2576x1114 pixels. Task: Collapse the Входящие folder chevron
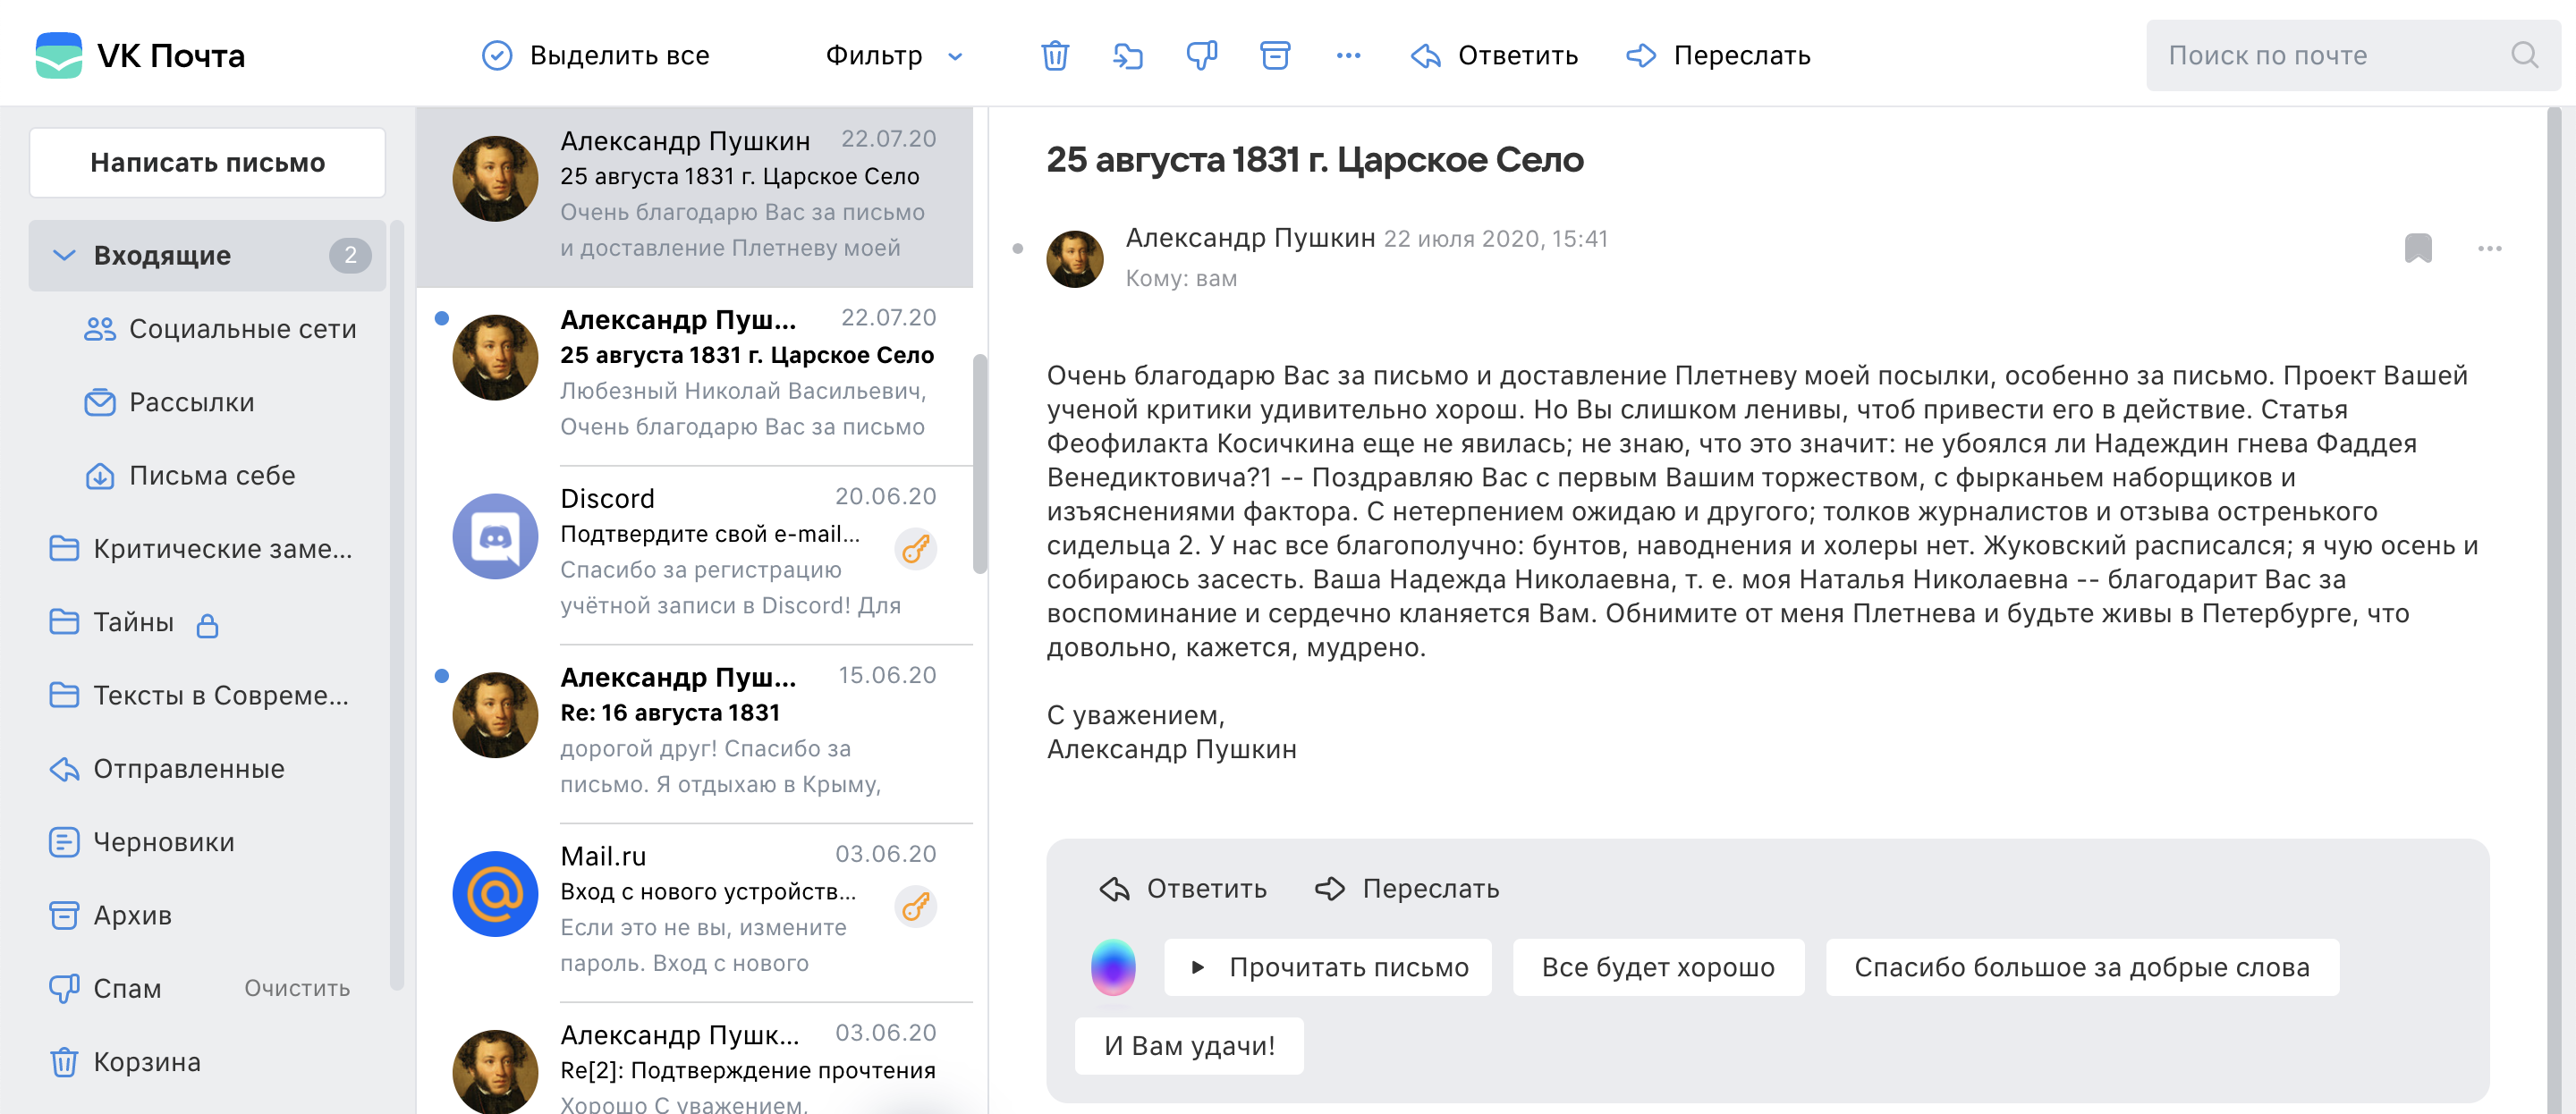coord(64,255)
